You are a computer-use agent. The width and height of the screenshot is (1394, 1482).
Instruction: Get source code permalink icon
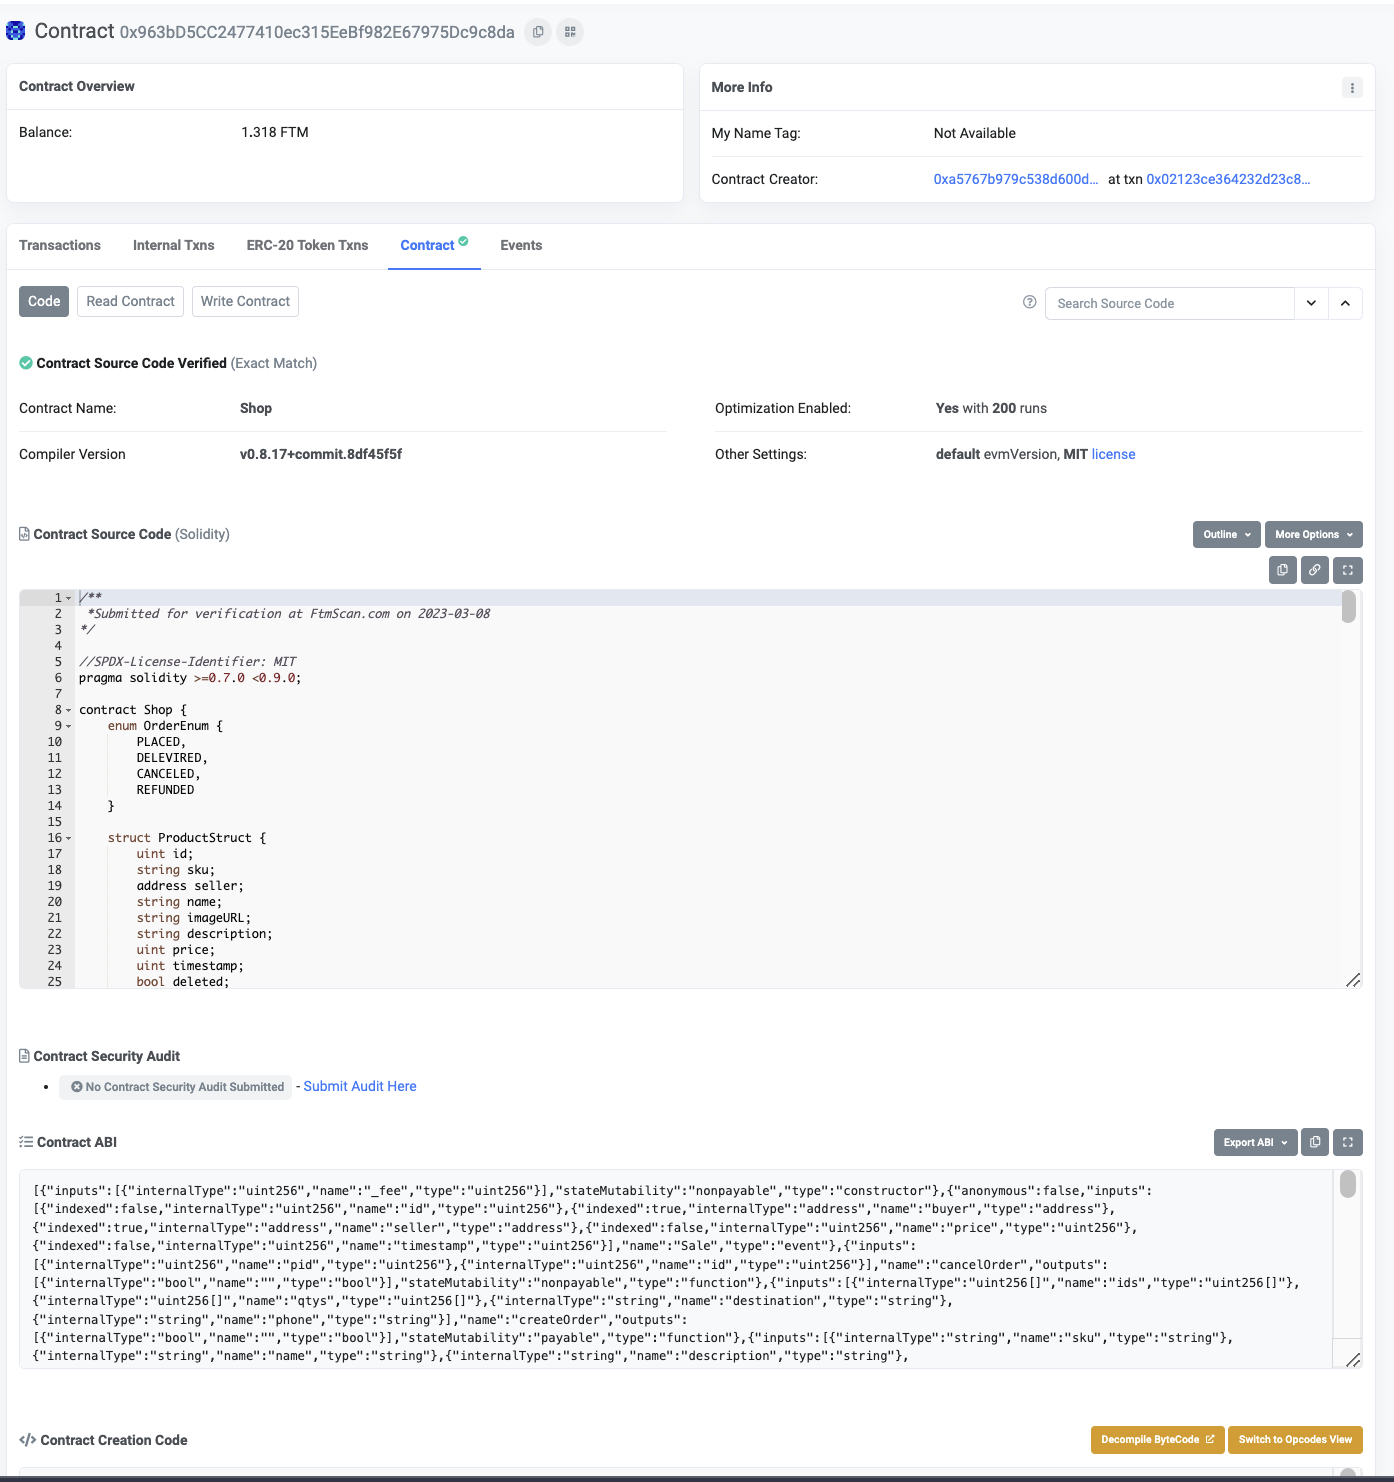(1315, 570)
